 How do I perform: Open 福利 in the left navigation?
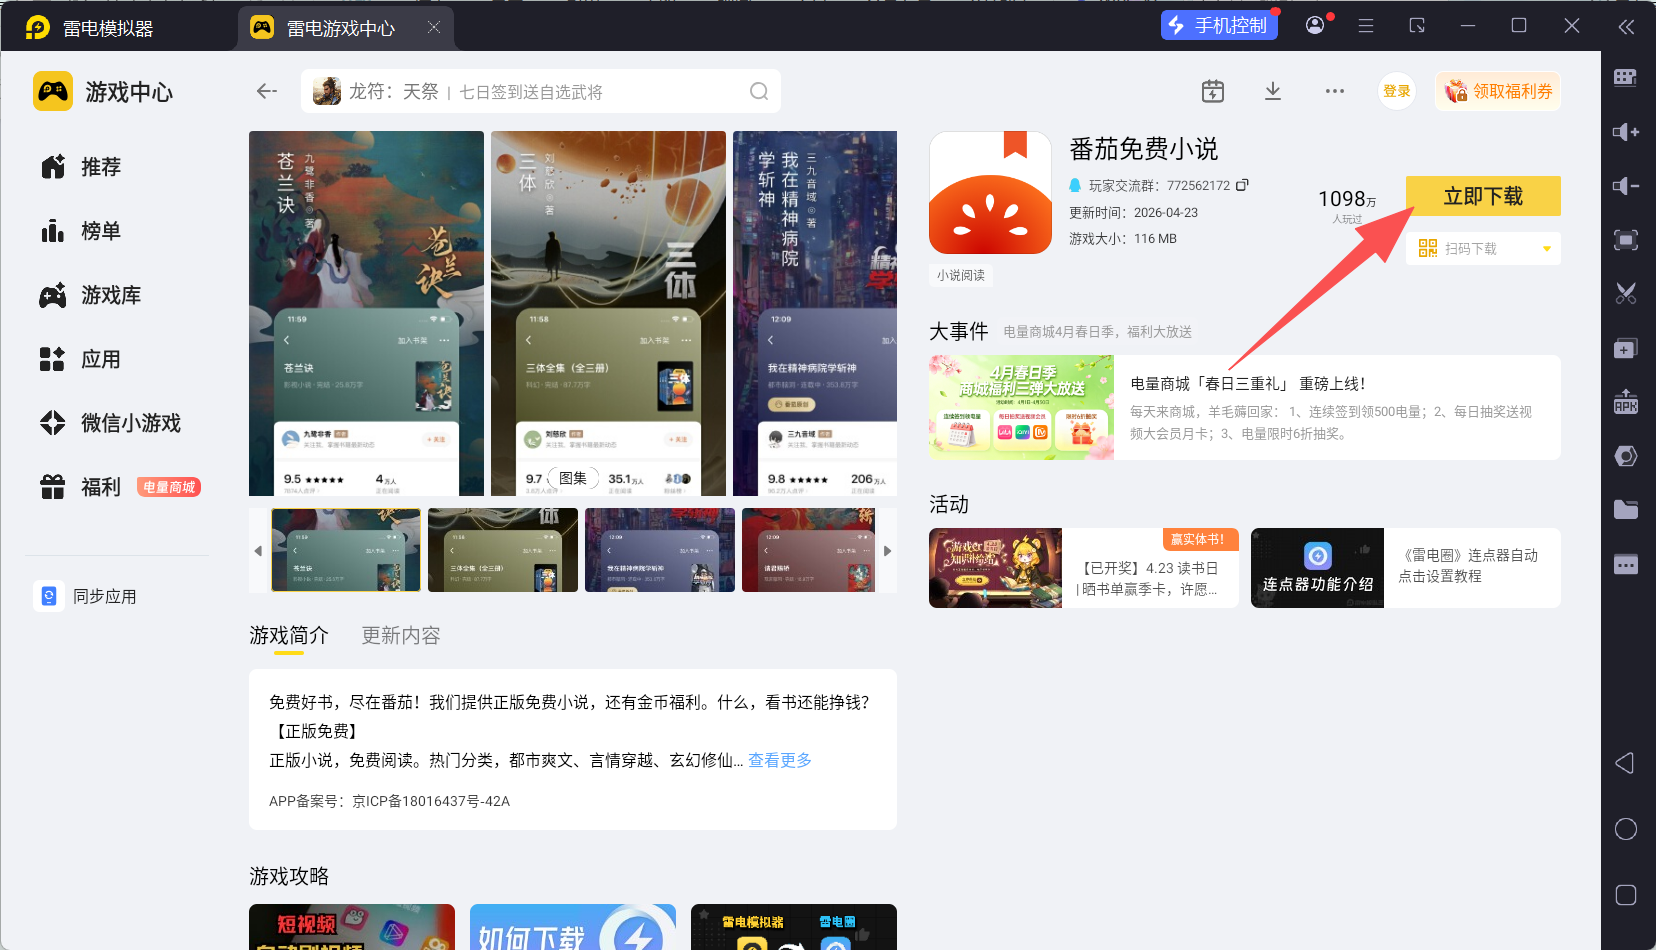(x=81, y=487)
